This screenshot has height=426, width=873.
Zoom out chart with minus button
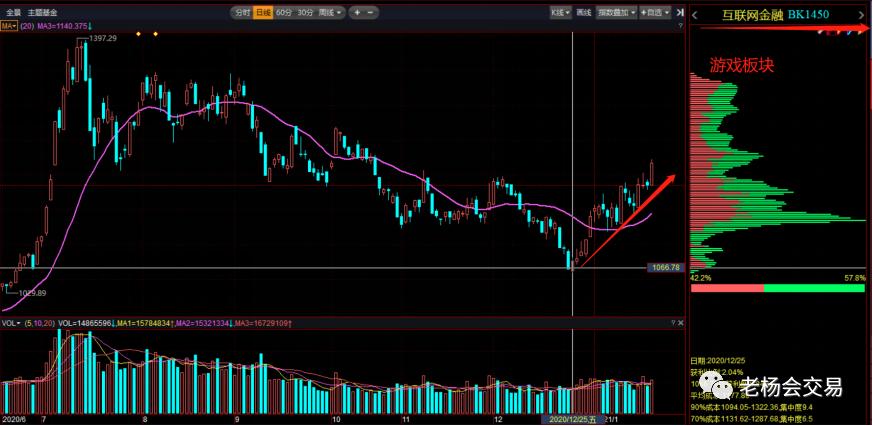click(371, 12)
